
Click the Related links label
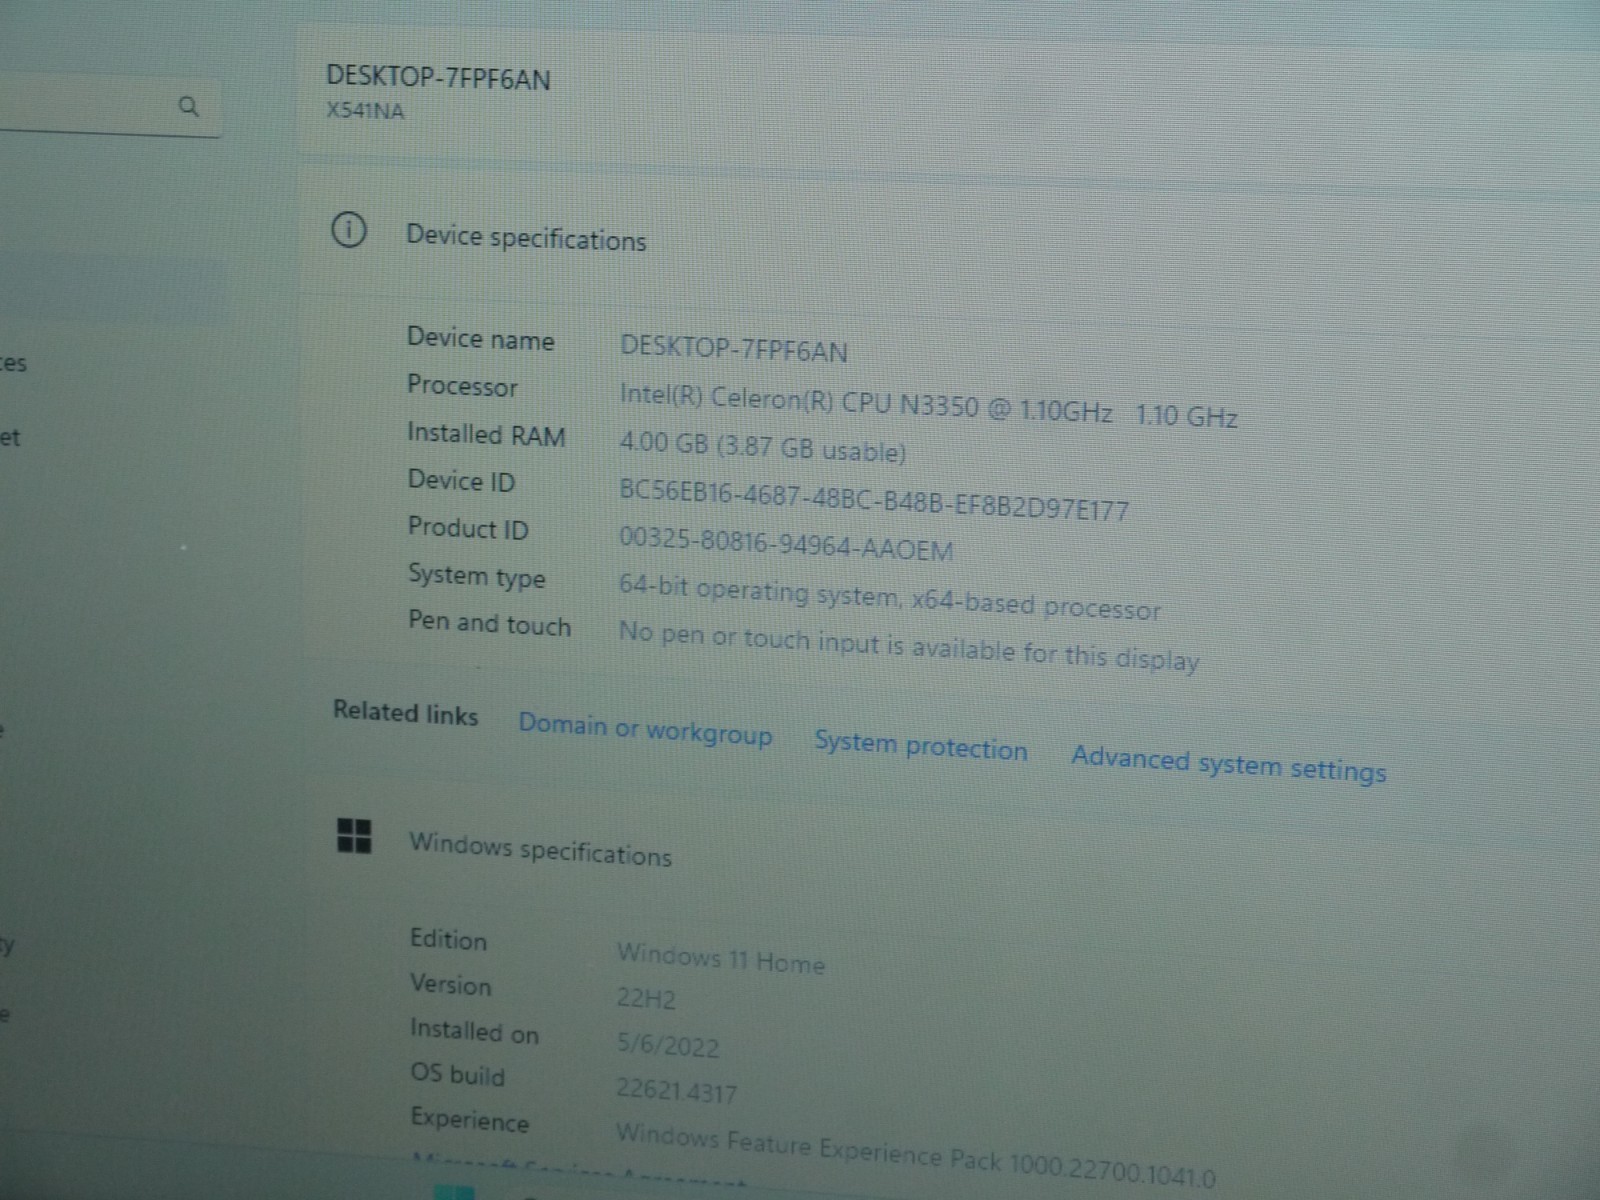[405, 713]
